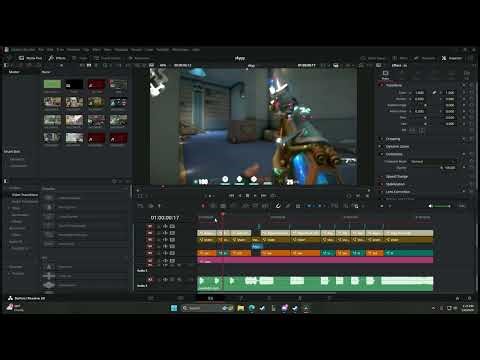Viewport: 480px width, 360px height.
Task: Play the timeline in reverse
Action: click(240, 196)
